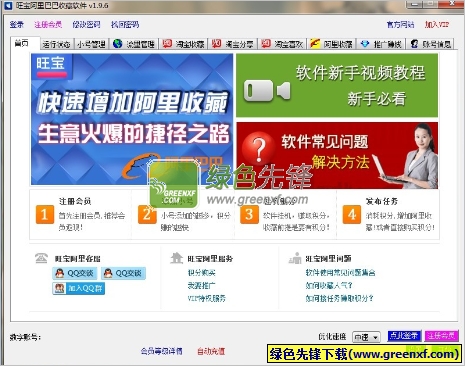This screenshot has width=465, height=366.
Task: Click the pink 注册会员 link at the top
Action: (x=48, y=24)
